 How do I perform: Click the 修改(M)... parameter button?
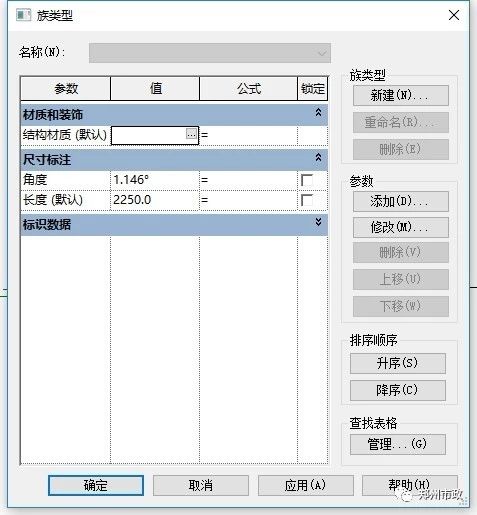click(401, 227)
